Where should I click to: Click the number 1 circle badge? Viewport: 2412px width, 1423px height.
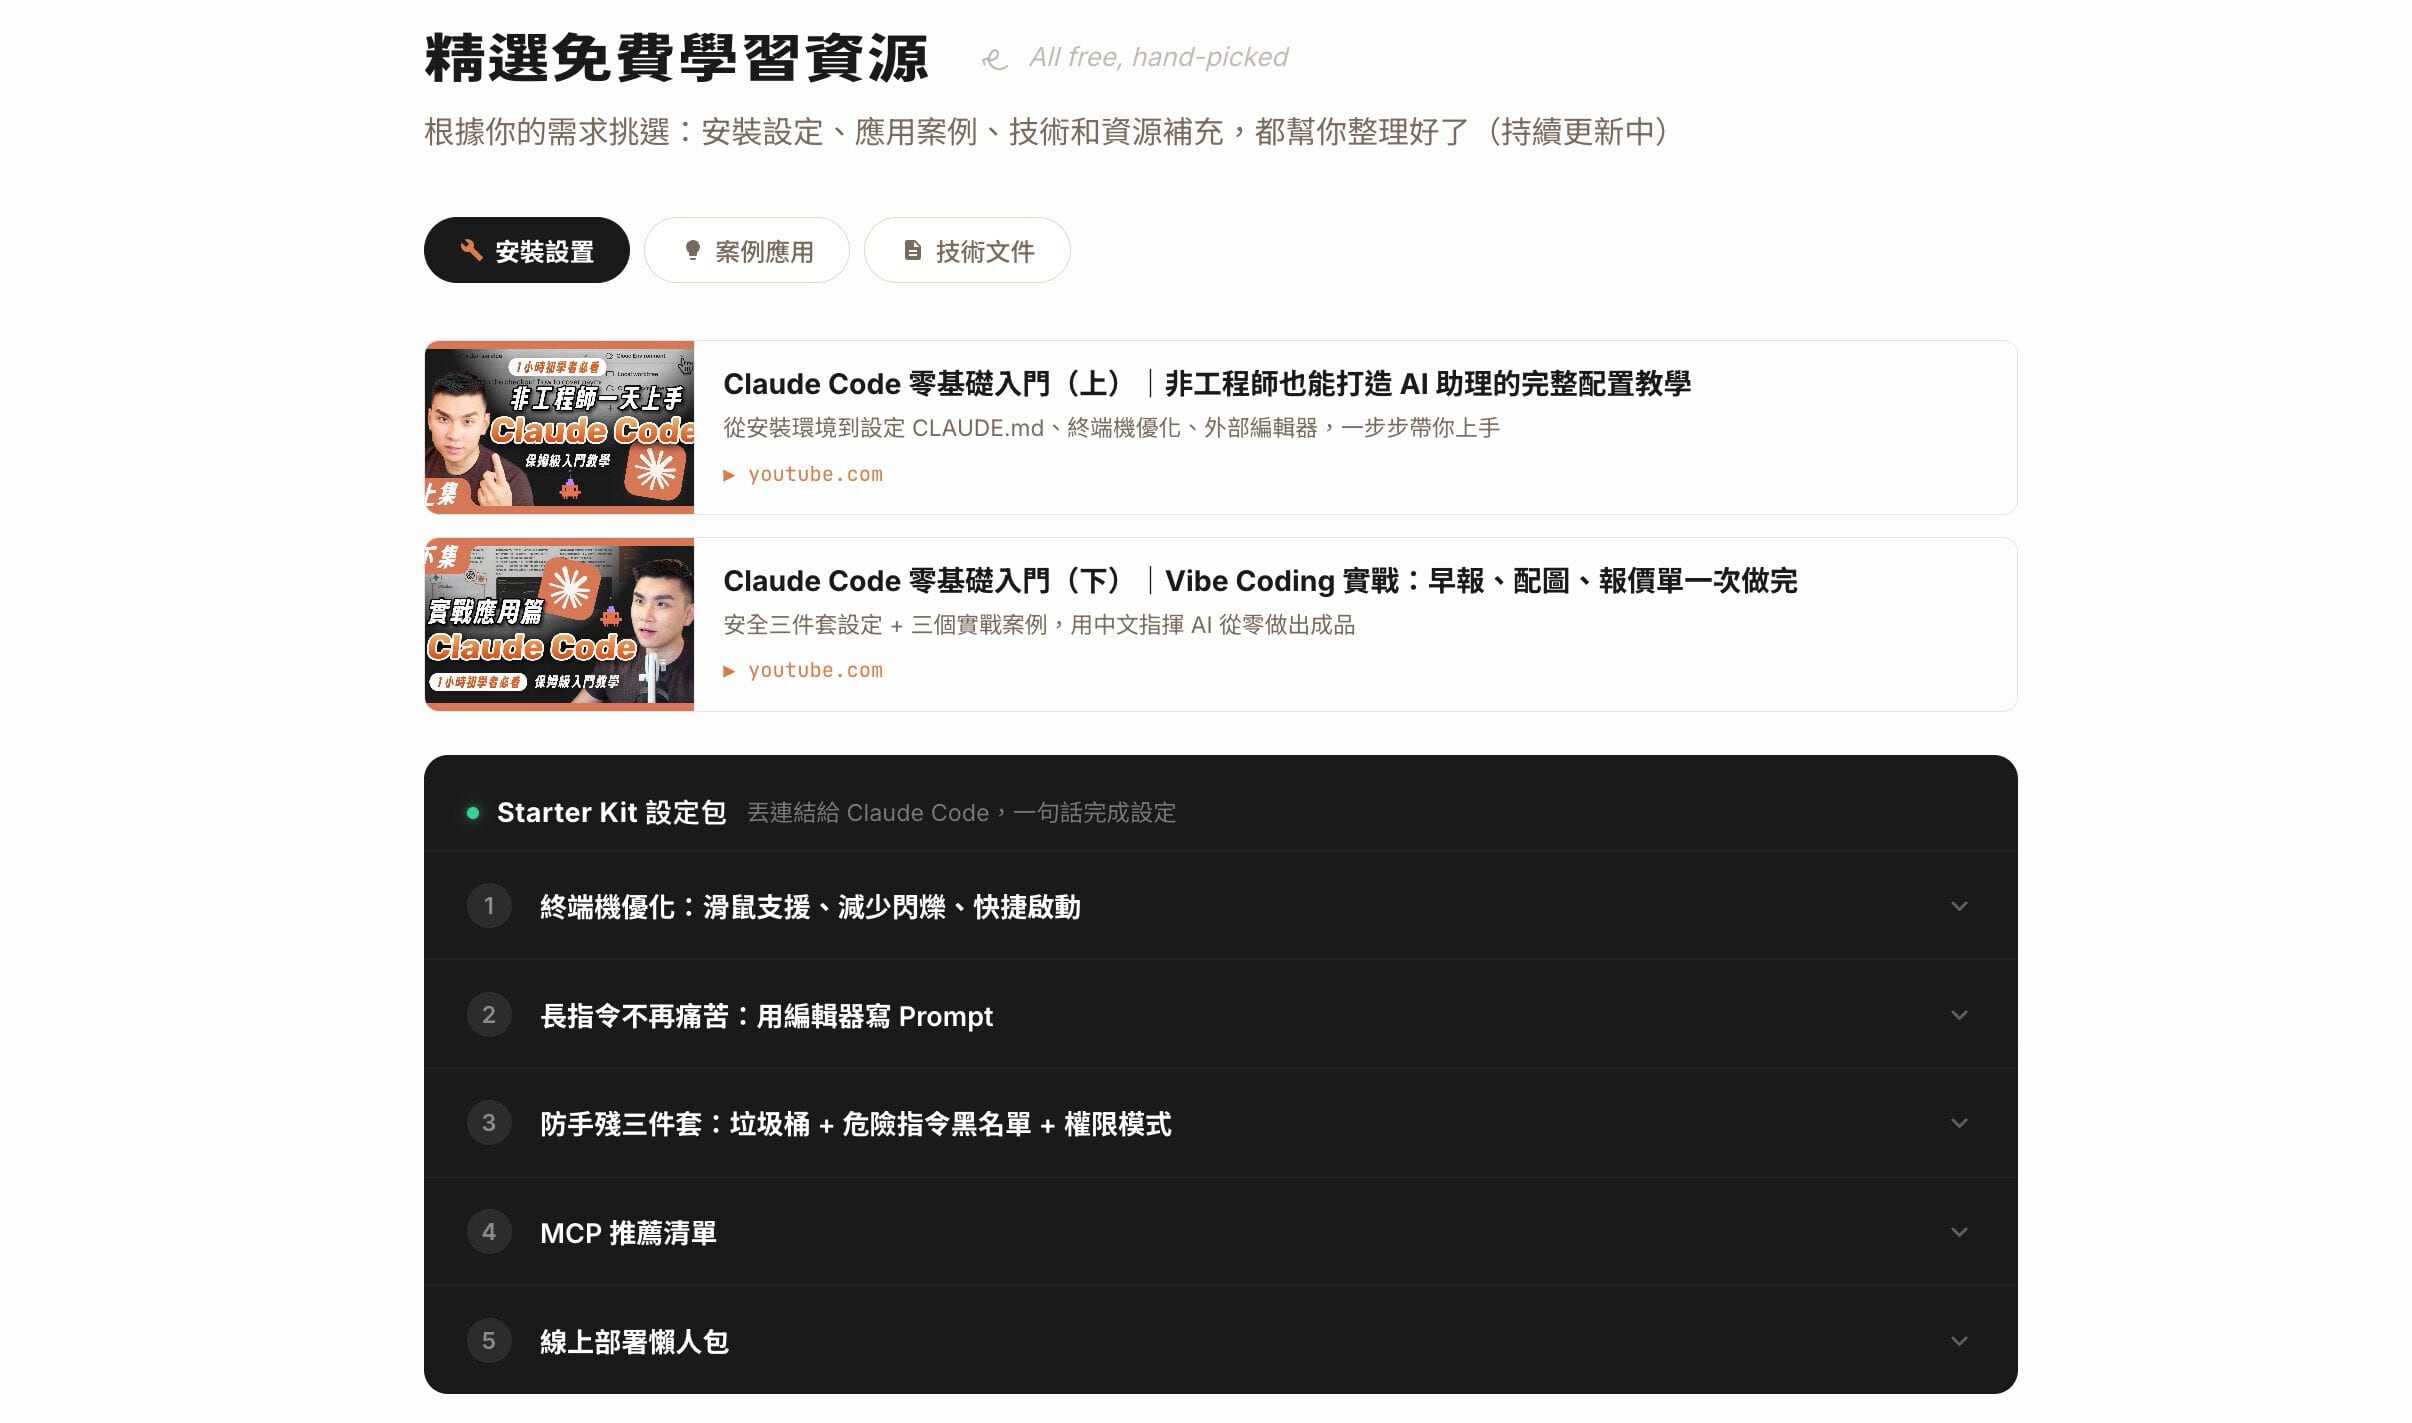[x=489, y=906]
